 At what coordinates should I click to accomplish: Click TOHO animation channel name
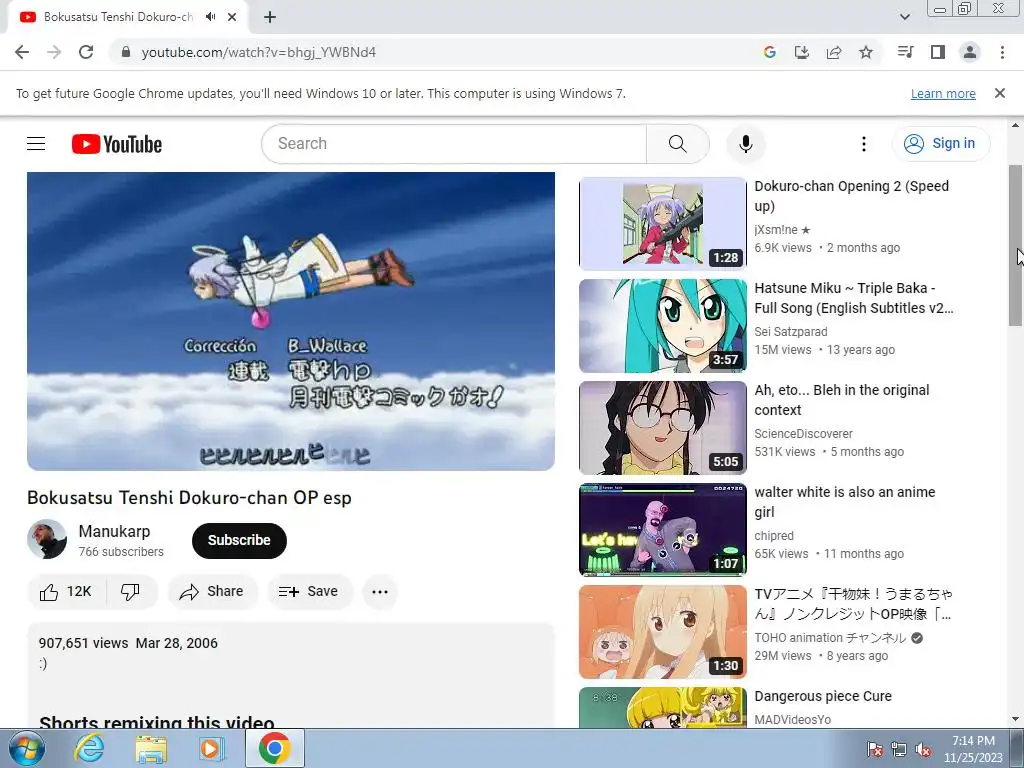click(830, 637)
